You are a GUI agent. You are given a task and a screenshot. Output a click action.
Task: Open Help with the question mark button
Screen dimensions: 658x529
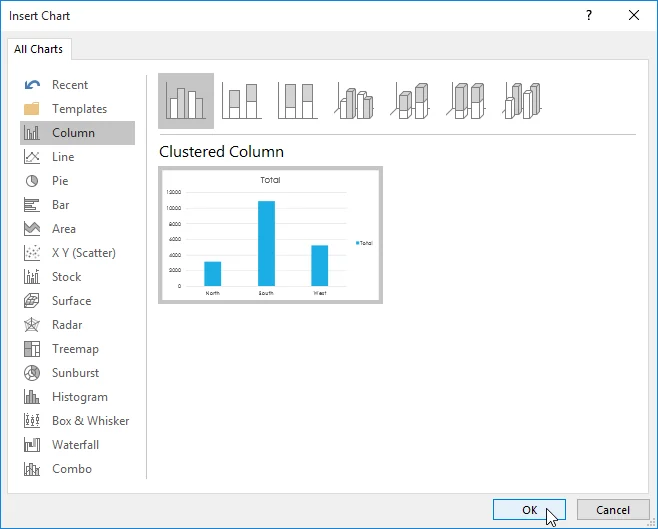[x=589, y=16]
